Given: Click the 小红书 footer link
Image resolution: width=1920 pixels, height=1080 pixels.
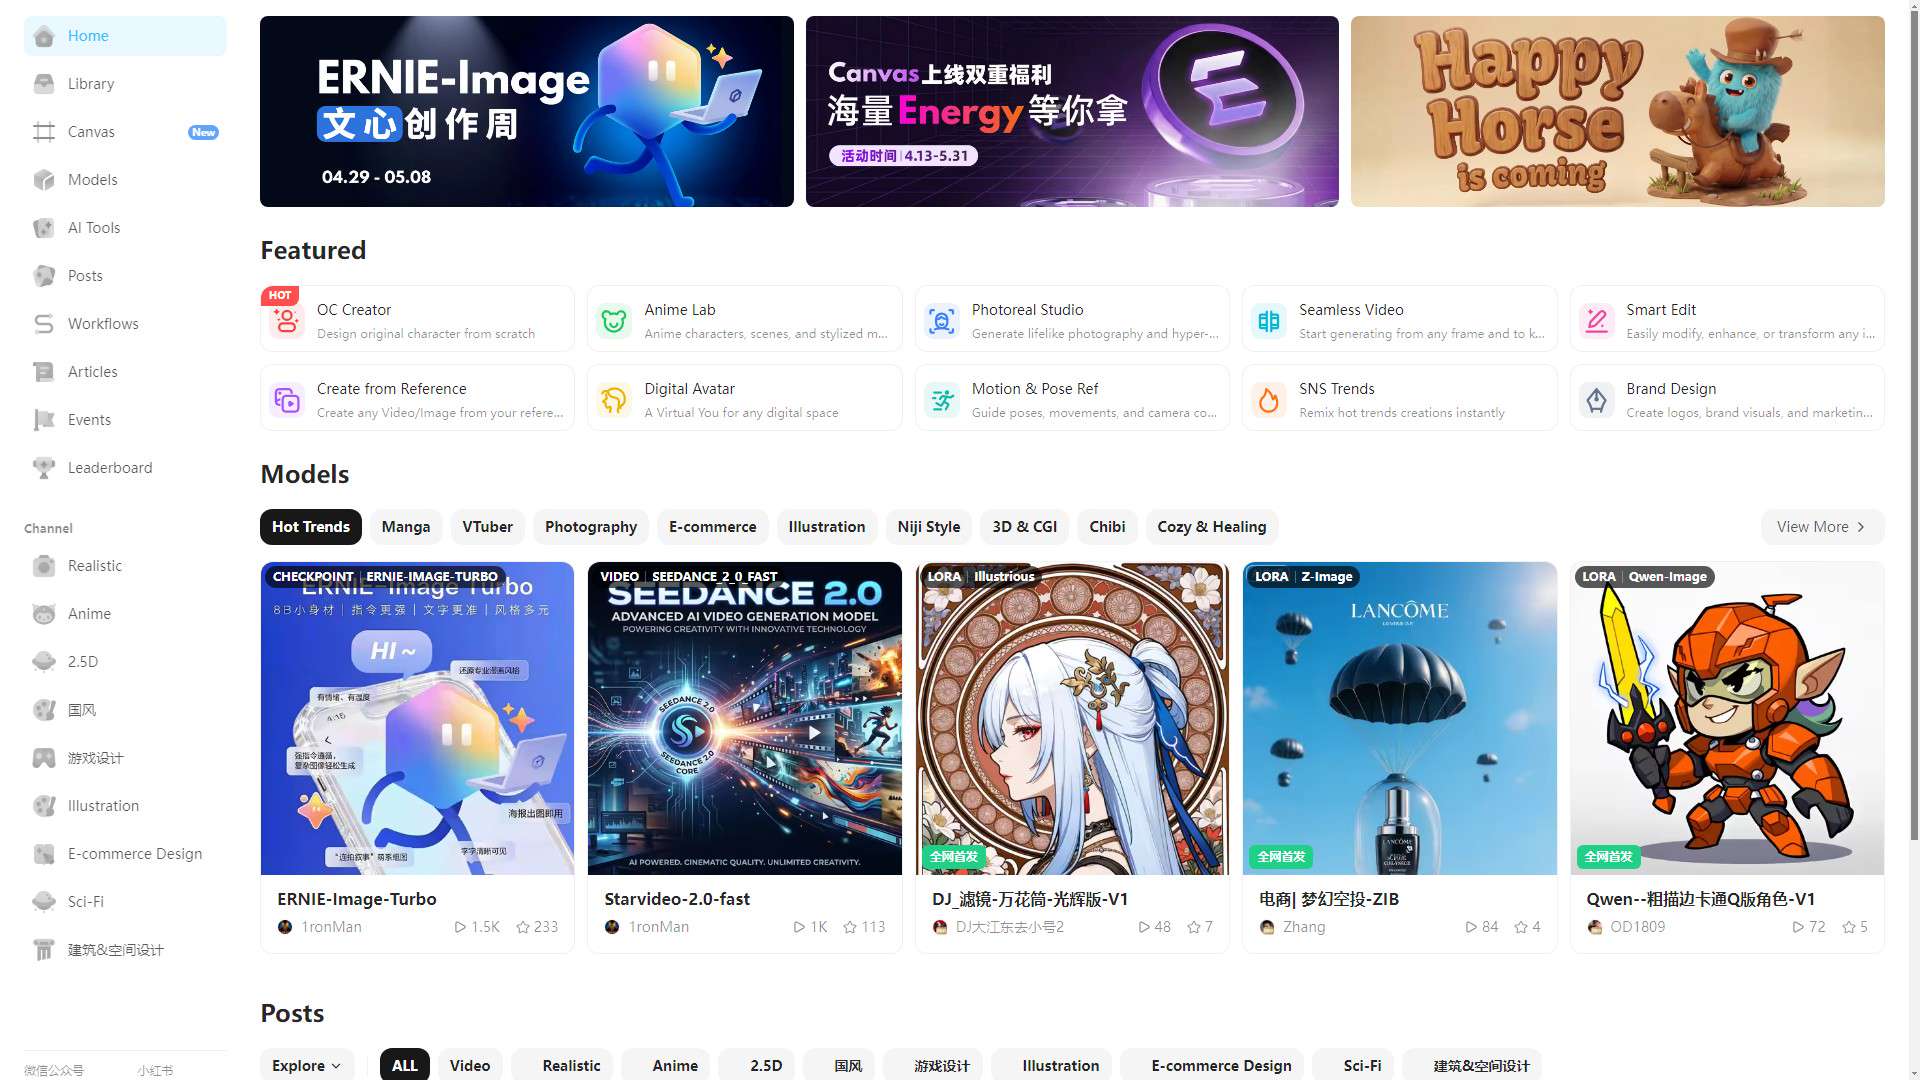Looking at the screenshot, I should click(x=155, y=1070).
